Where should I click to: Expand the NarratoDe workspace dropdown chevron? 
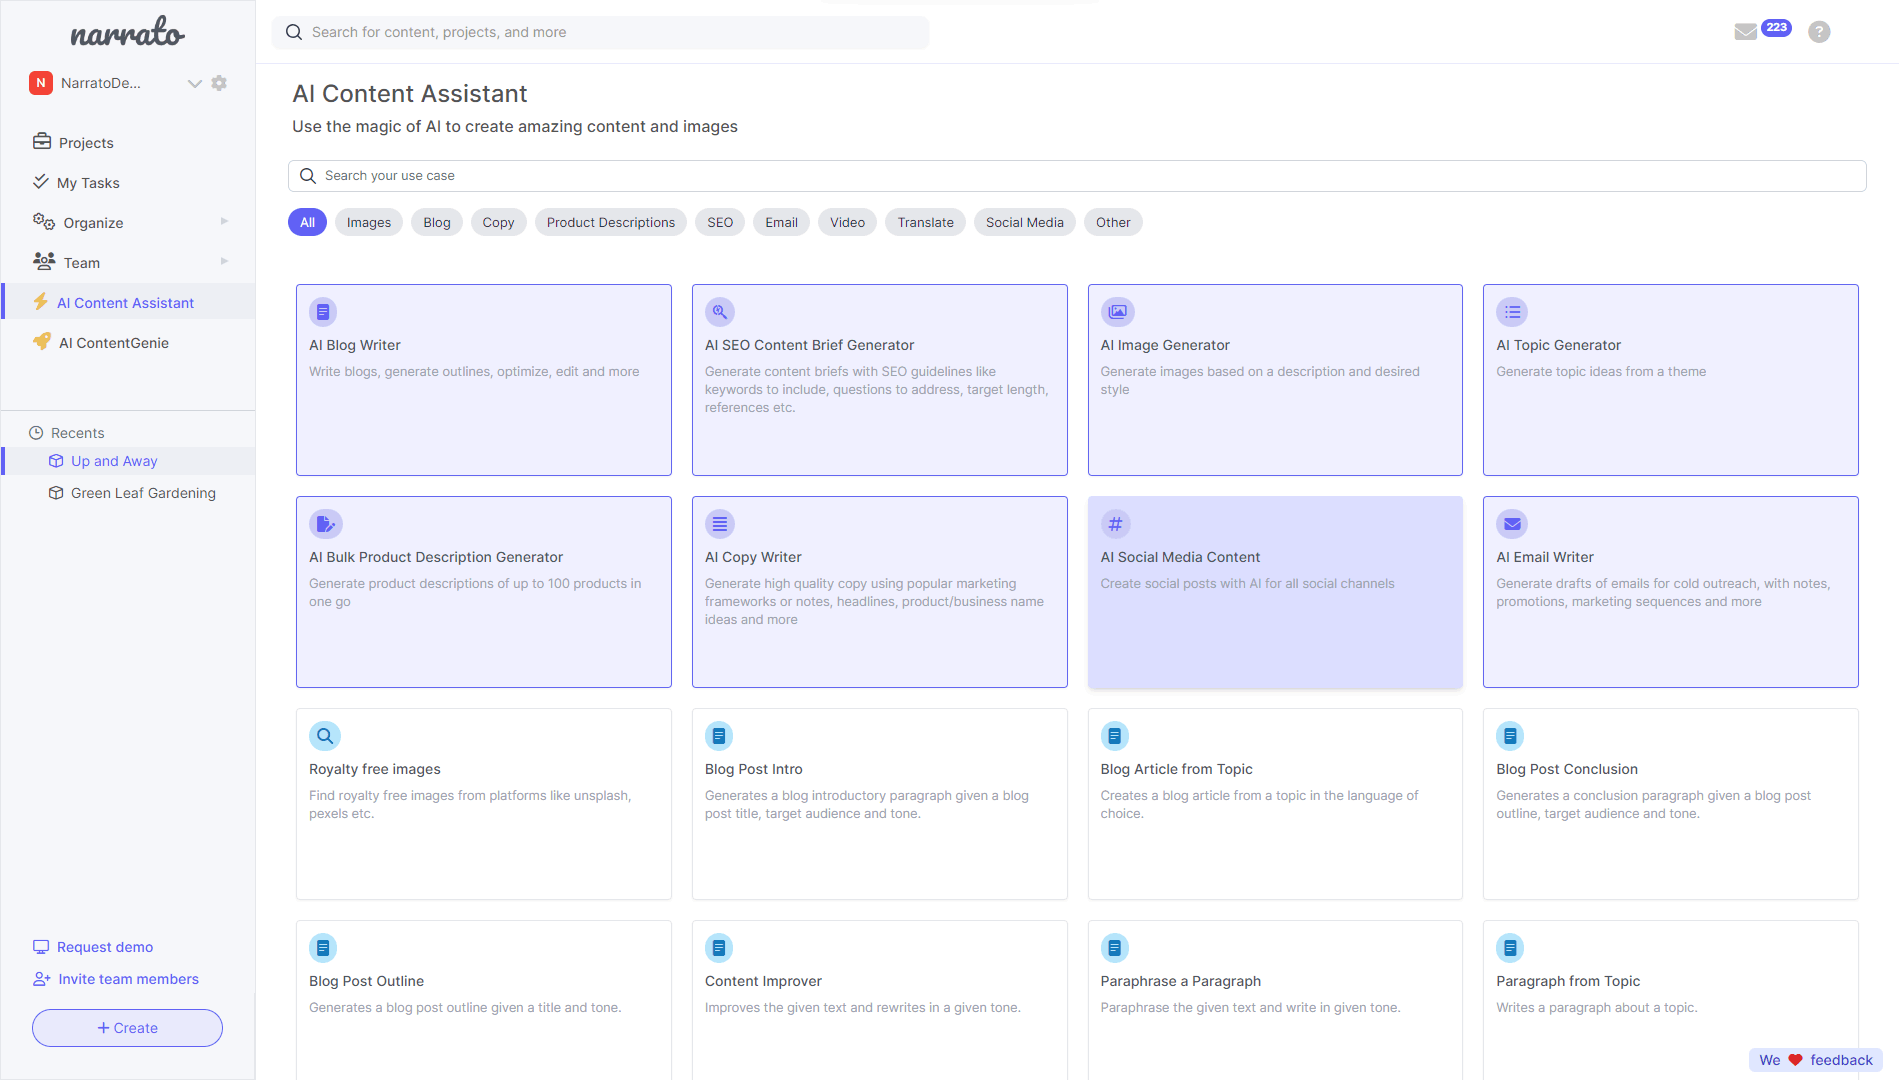195,84
